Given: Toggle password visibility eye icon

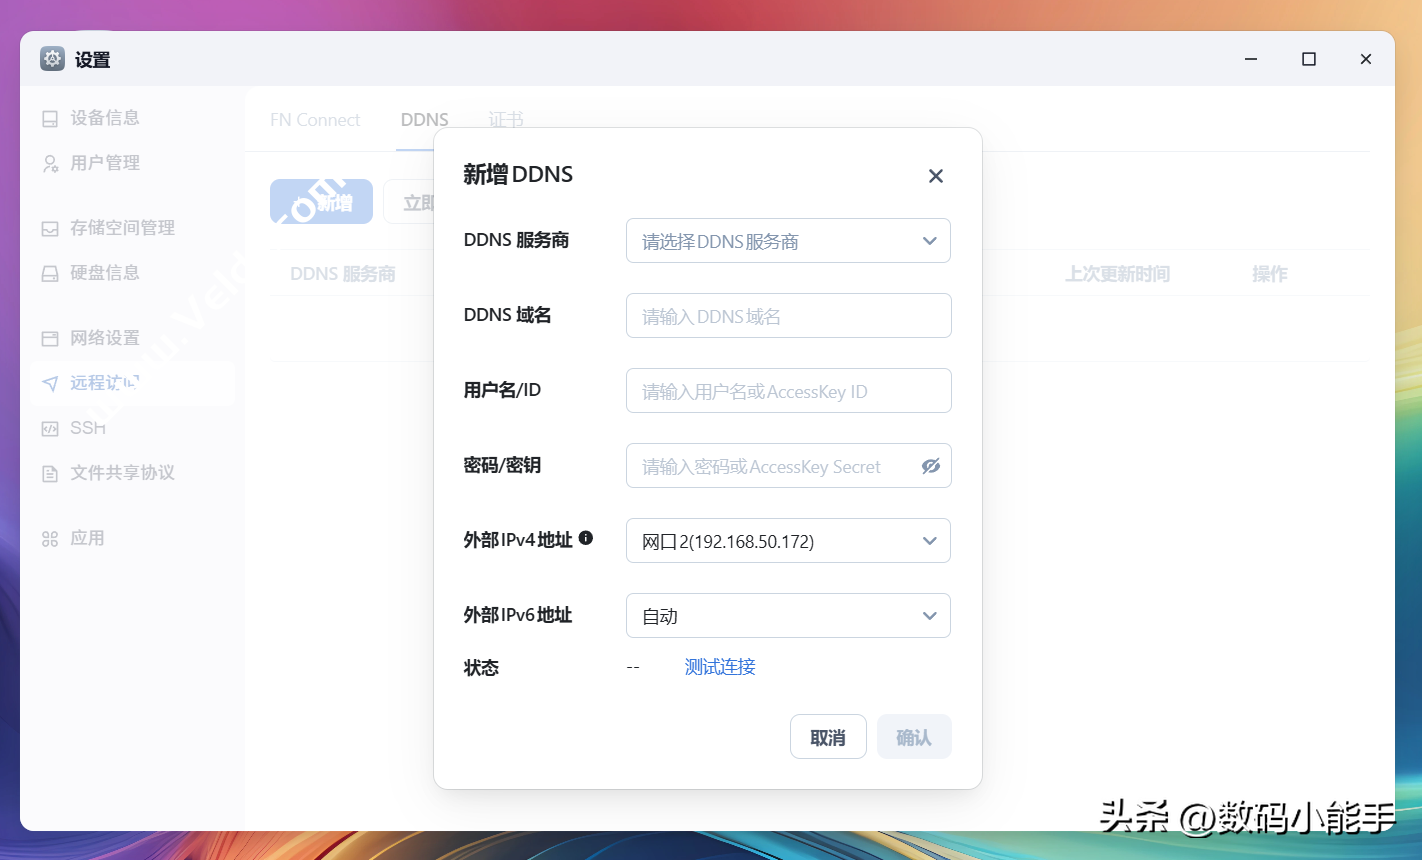Looking at the screenshot, I should pyautogui.click(x=931, y=466).
